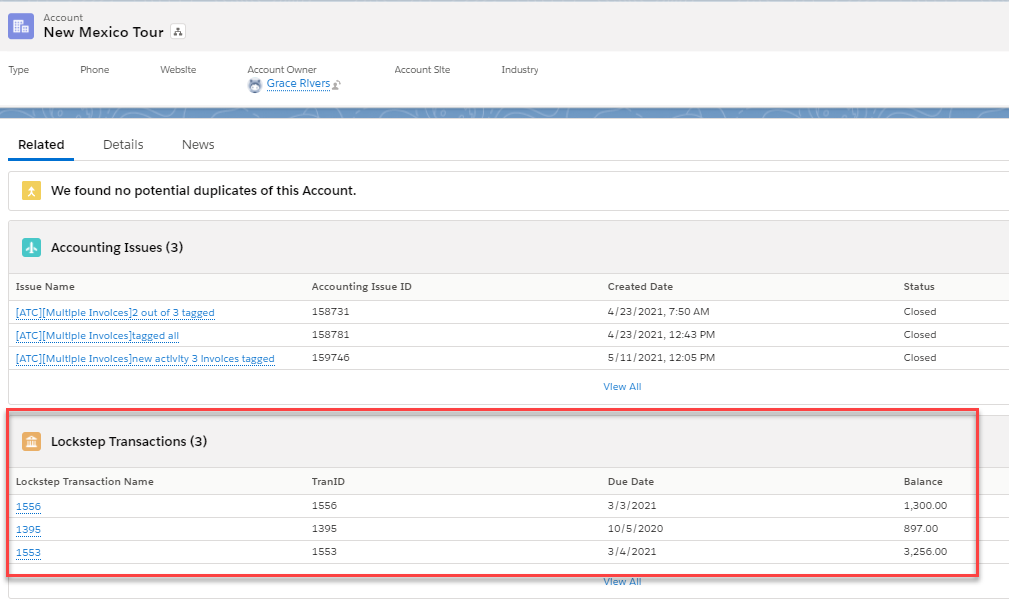
Task: Open Lockstep transaction 1553
Action: [28, 553]
